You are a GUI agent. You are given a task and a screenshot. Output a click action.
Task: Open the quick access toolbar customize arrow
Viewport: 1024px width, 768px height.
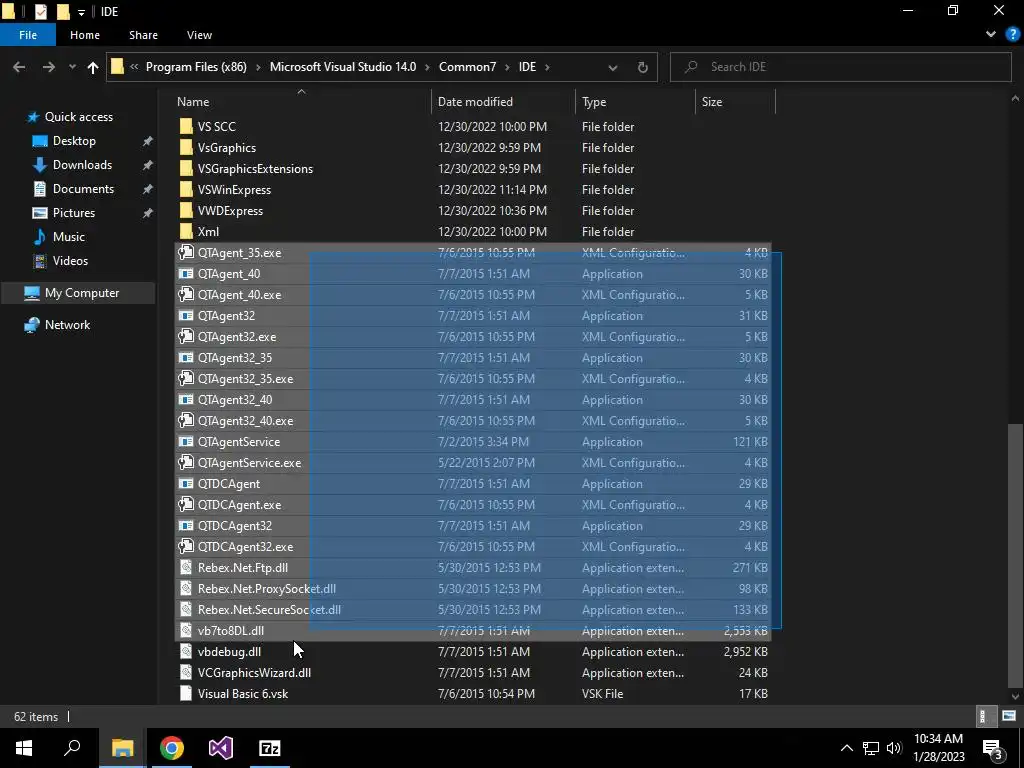(x=81, y=12)
